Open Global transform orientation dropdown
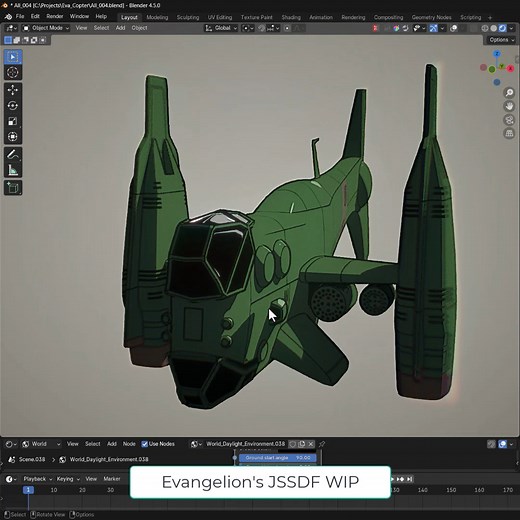This screenshot has height=520, width=520. (221, 28)
